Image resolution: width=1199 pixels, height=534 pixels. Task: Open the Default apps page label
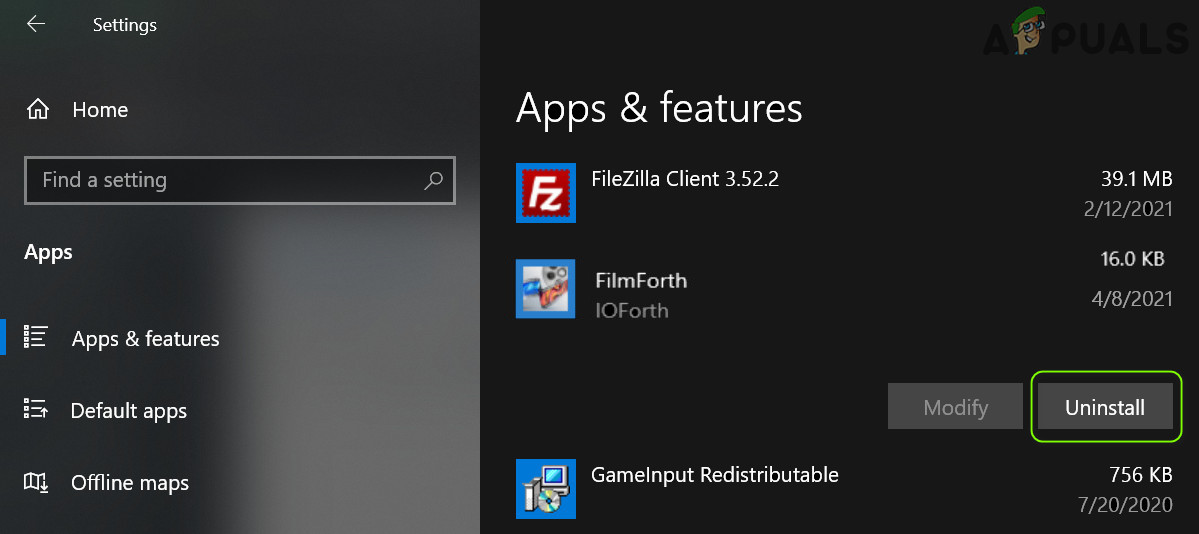click(x=128, y=411)
